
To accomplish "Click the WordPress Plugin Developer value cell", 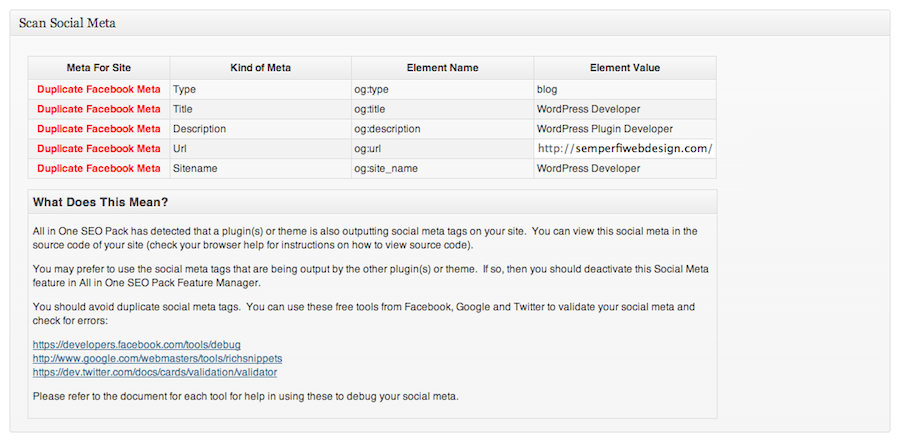I will pos(604,129).
